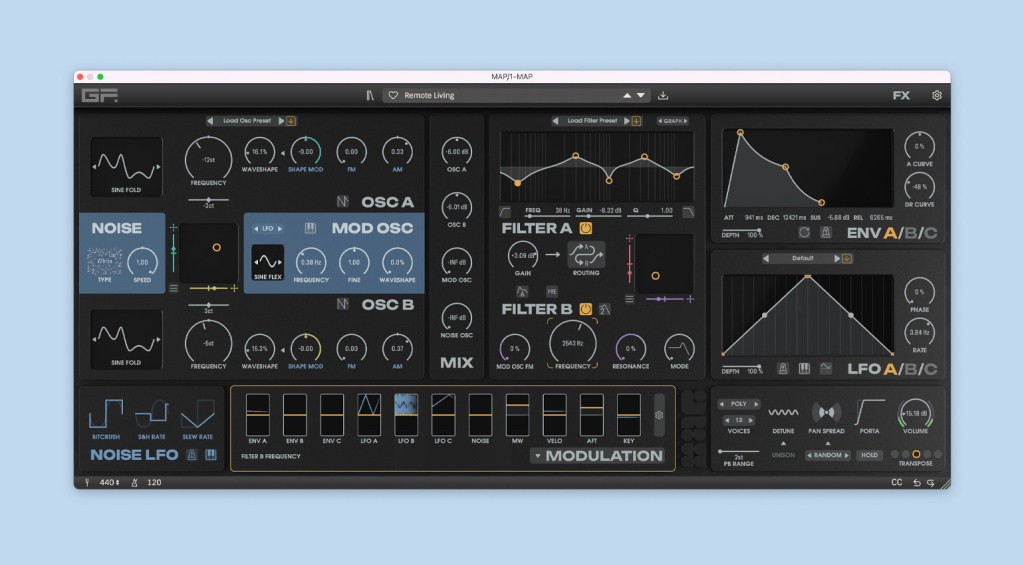
Task: Open the Load Osc Preset dropdown
Action: (243, 121)
